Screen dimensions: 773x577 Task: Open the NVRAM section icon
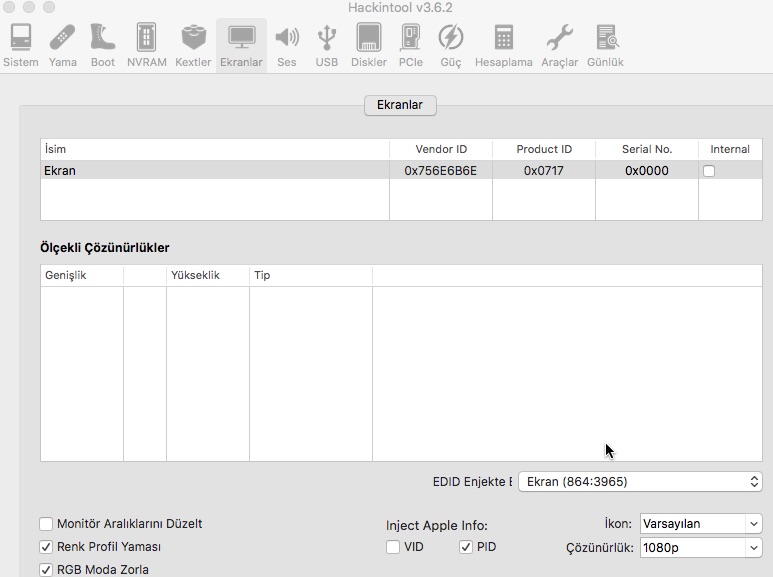click(147, 46)
